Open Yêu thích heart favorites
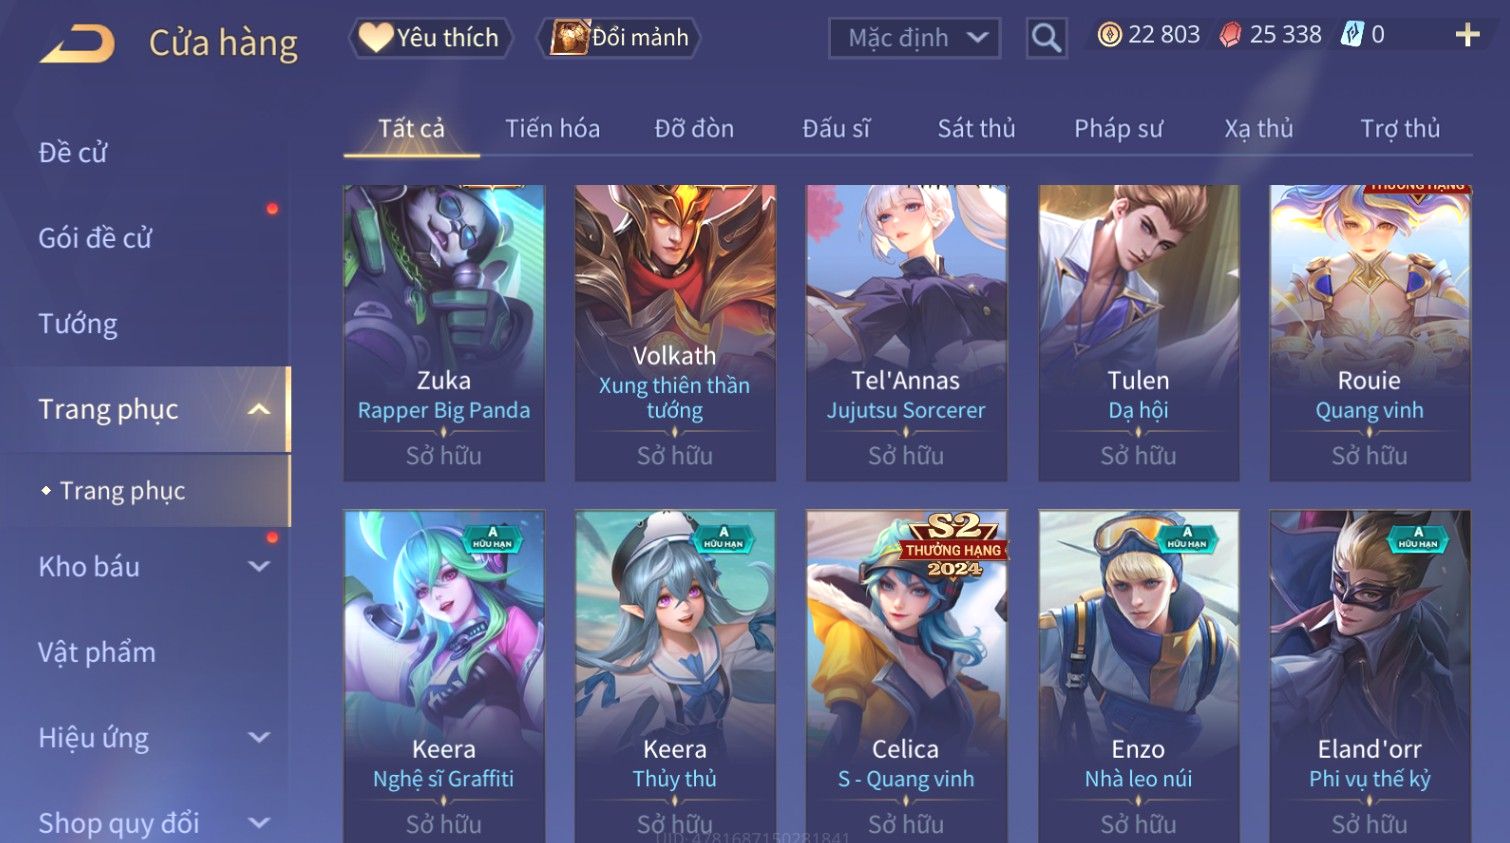This screenshot has height=843, width=1510. tap(430, 38)
